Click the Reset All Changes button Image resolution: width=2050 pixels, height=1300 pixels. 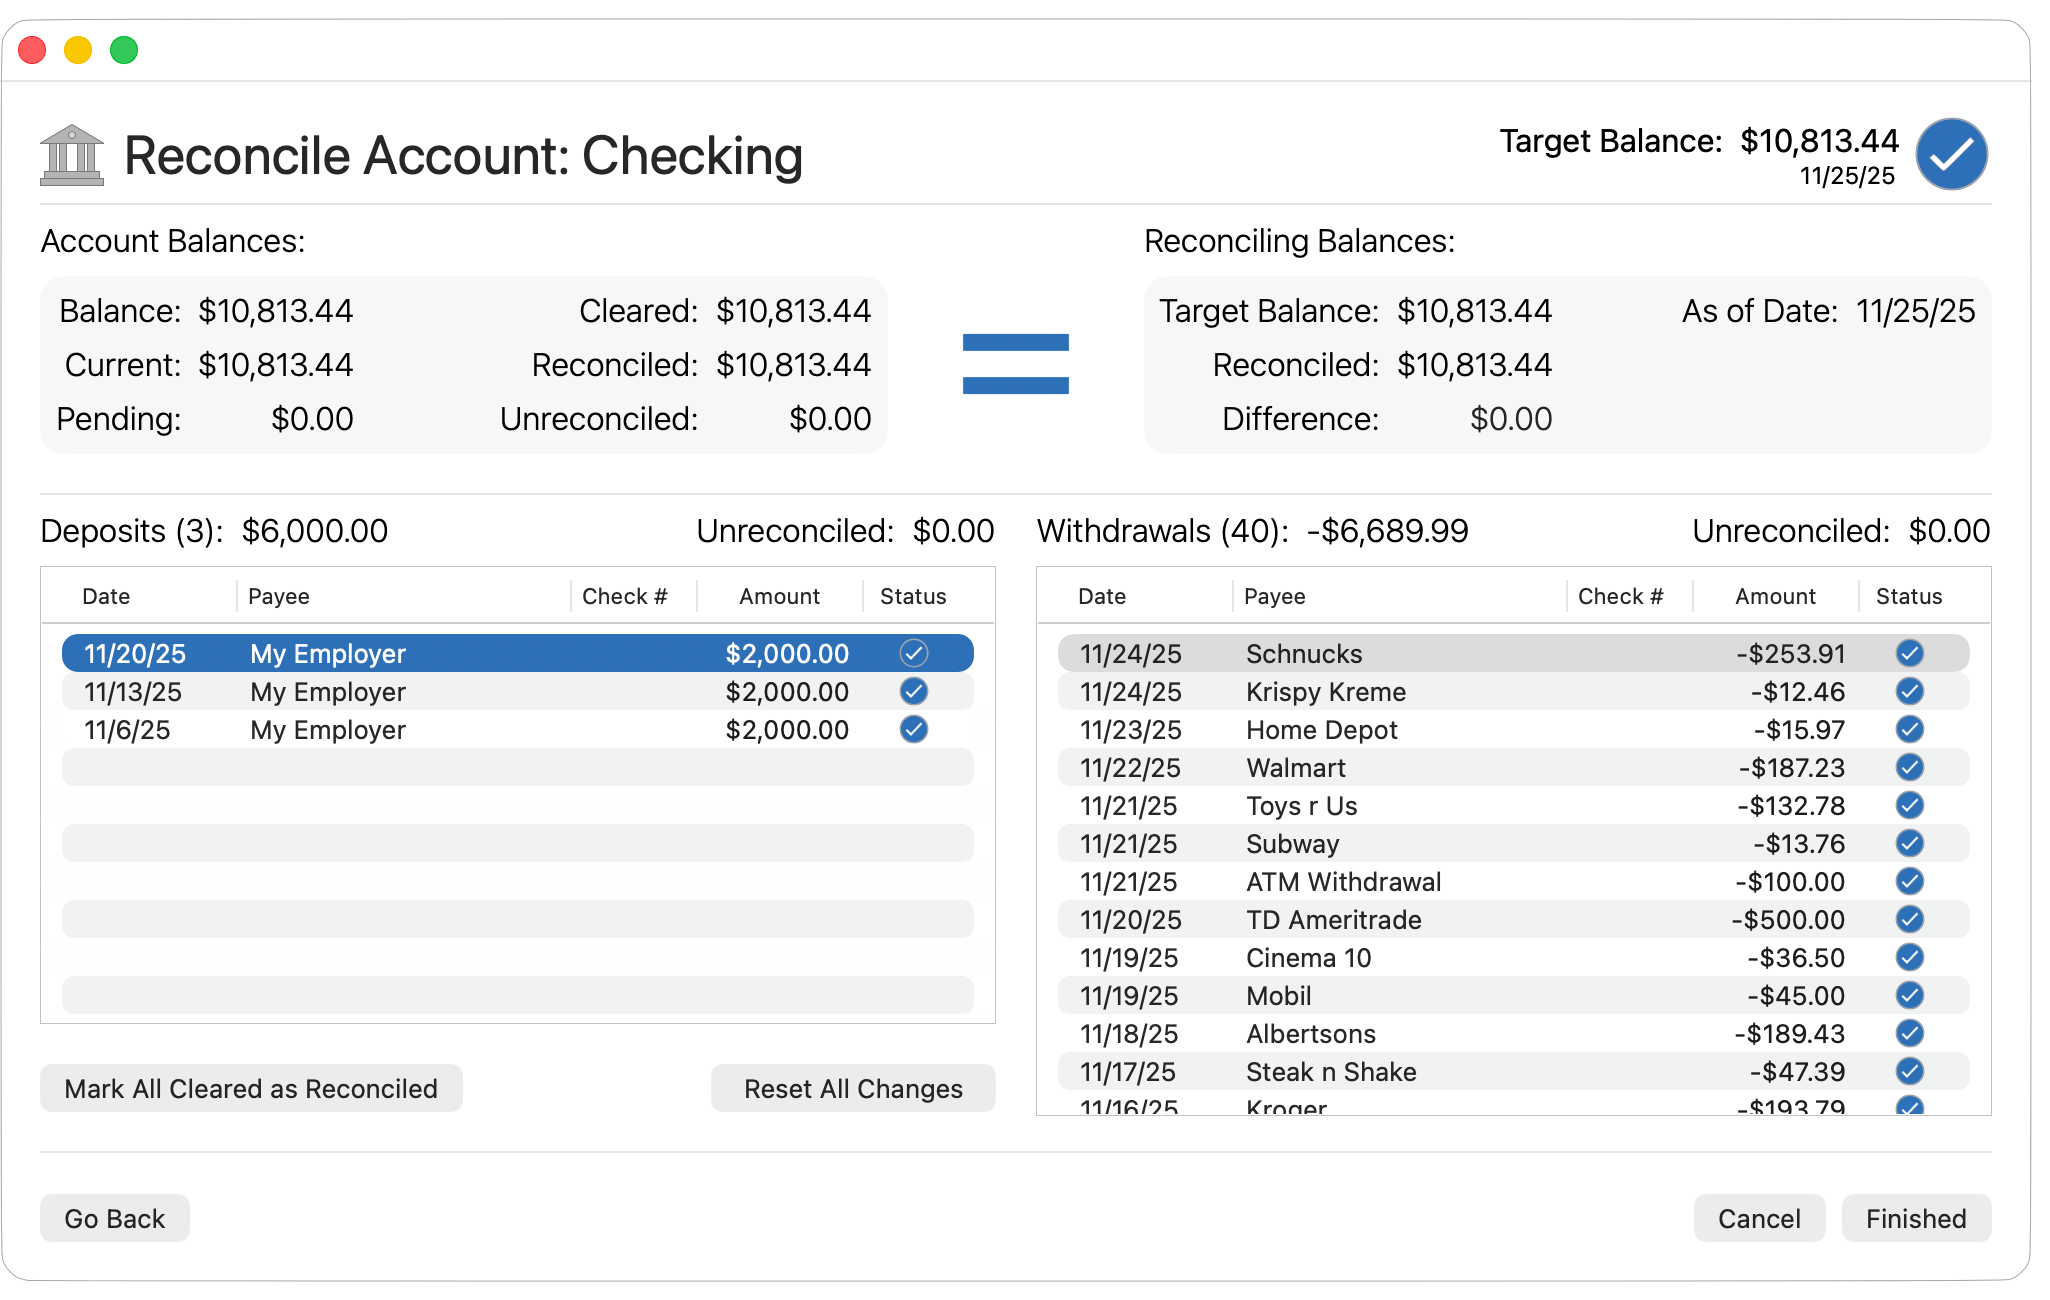[x=852, y=1088]
